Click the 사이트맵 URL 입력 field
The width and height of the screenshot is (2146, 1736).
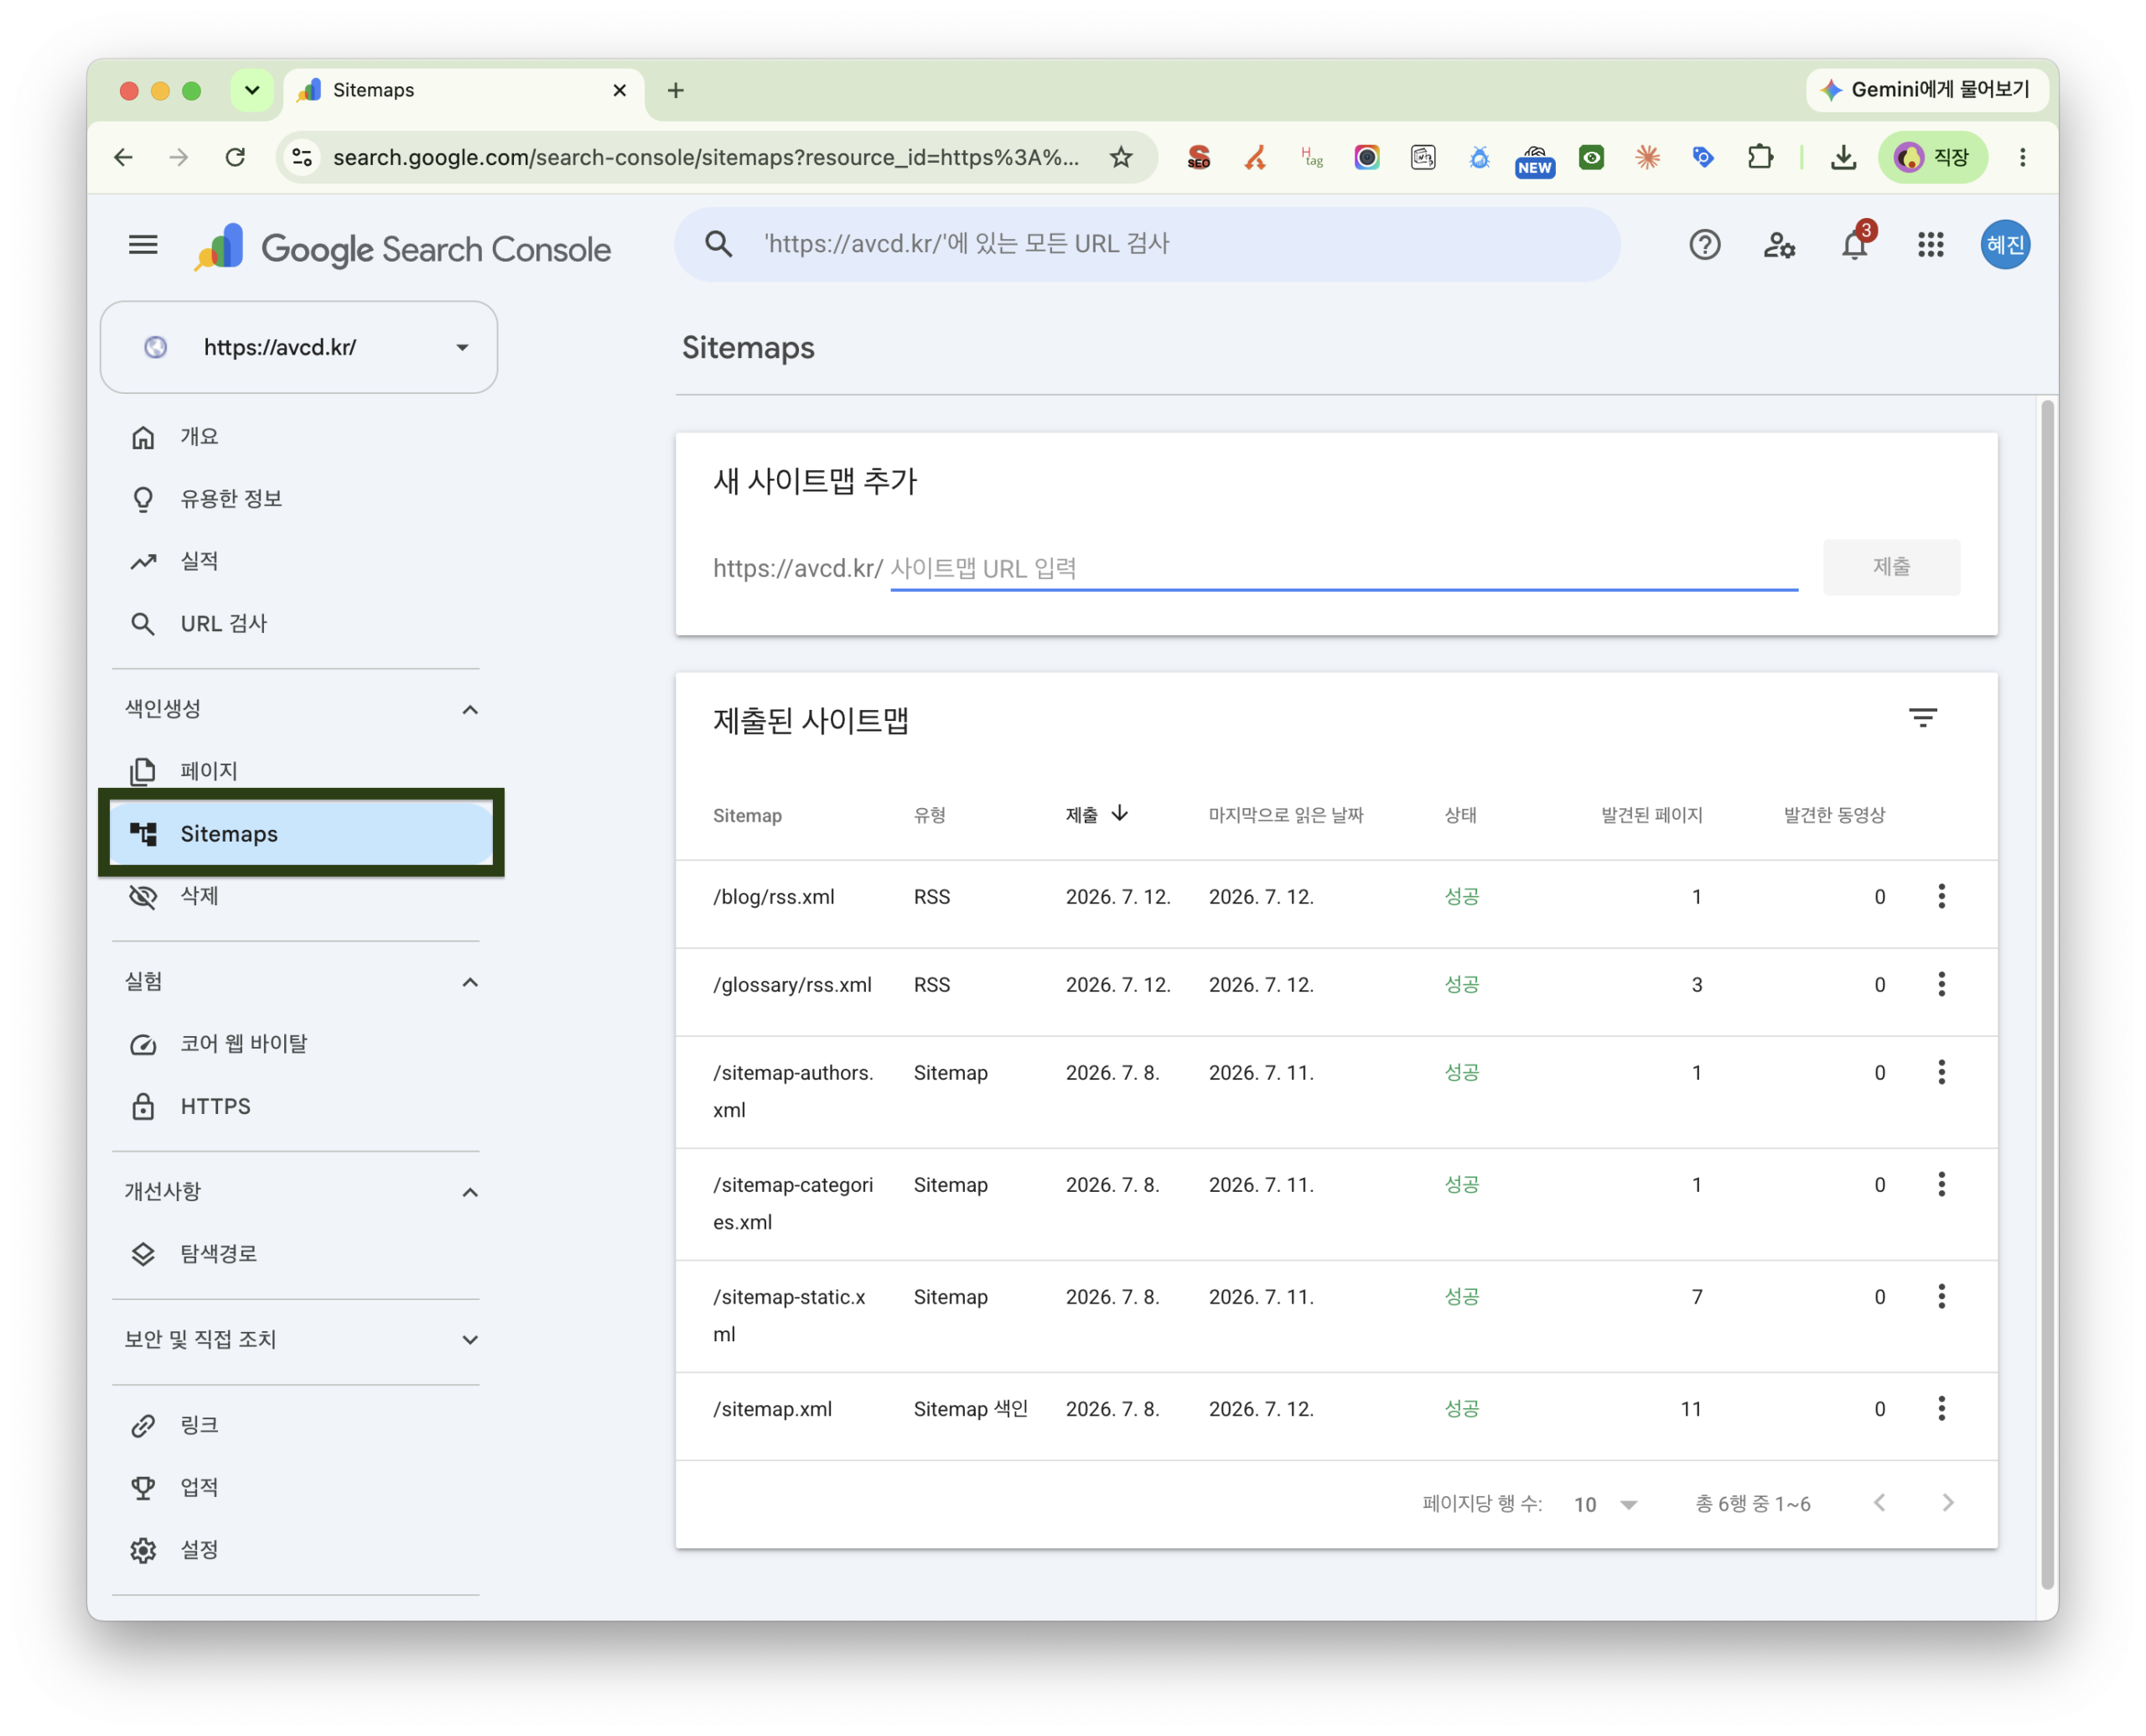tap(1344, 568)
